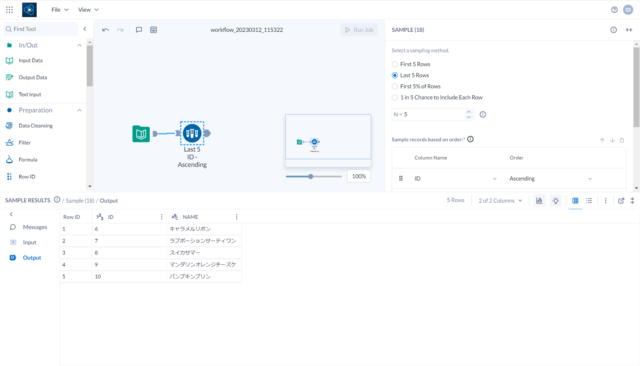Collapse the tool palette with chevron

pyautogui.click(x=84, y=29)
